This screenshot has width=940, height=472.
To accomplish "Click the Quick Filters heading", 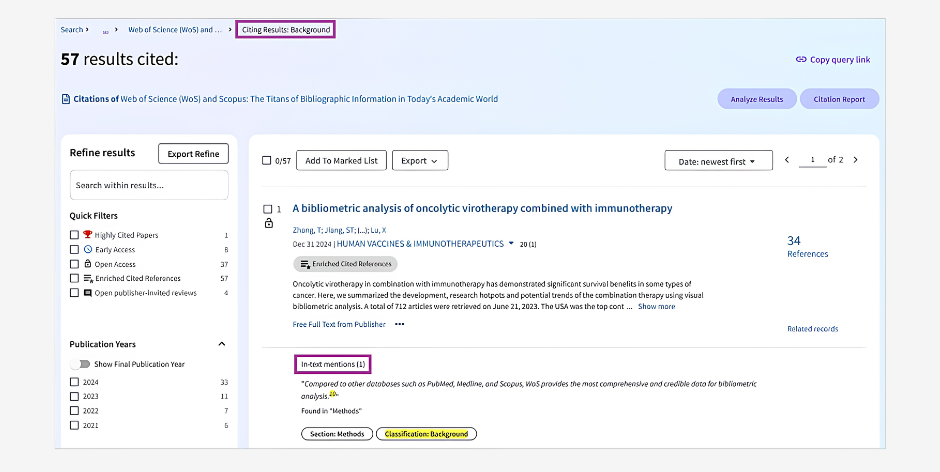I will (94, 216).
